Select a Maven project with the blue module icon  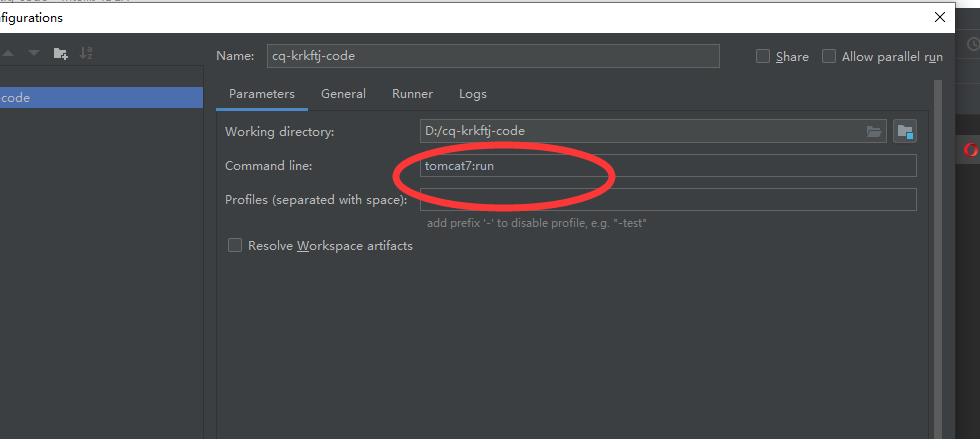pyautogui.click(x=905, y=131)
